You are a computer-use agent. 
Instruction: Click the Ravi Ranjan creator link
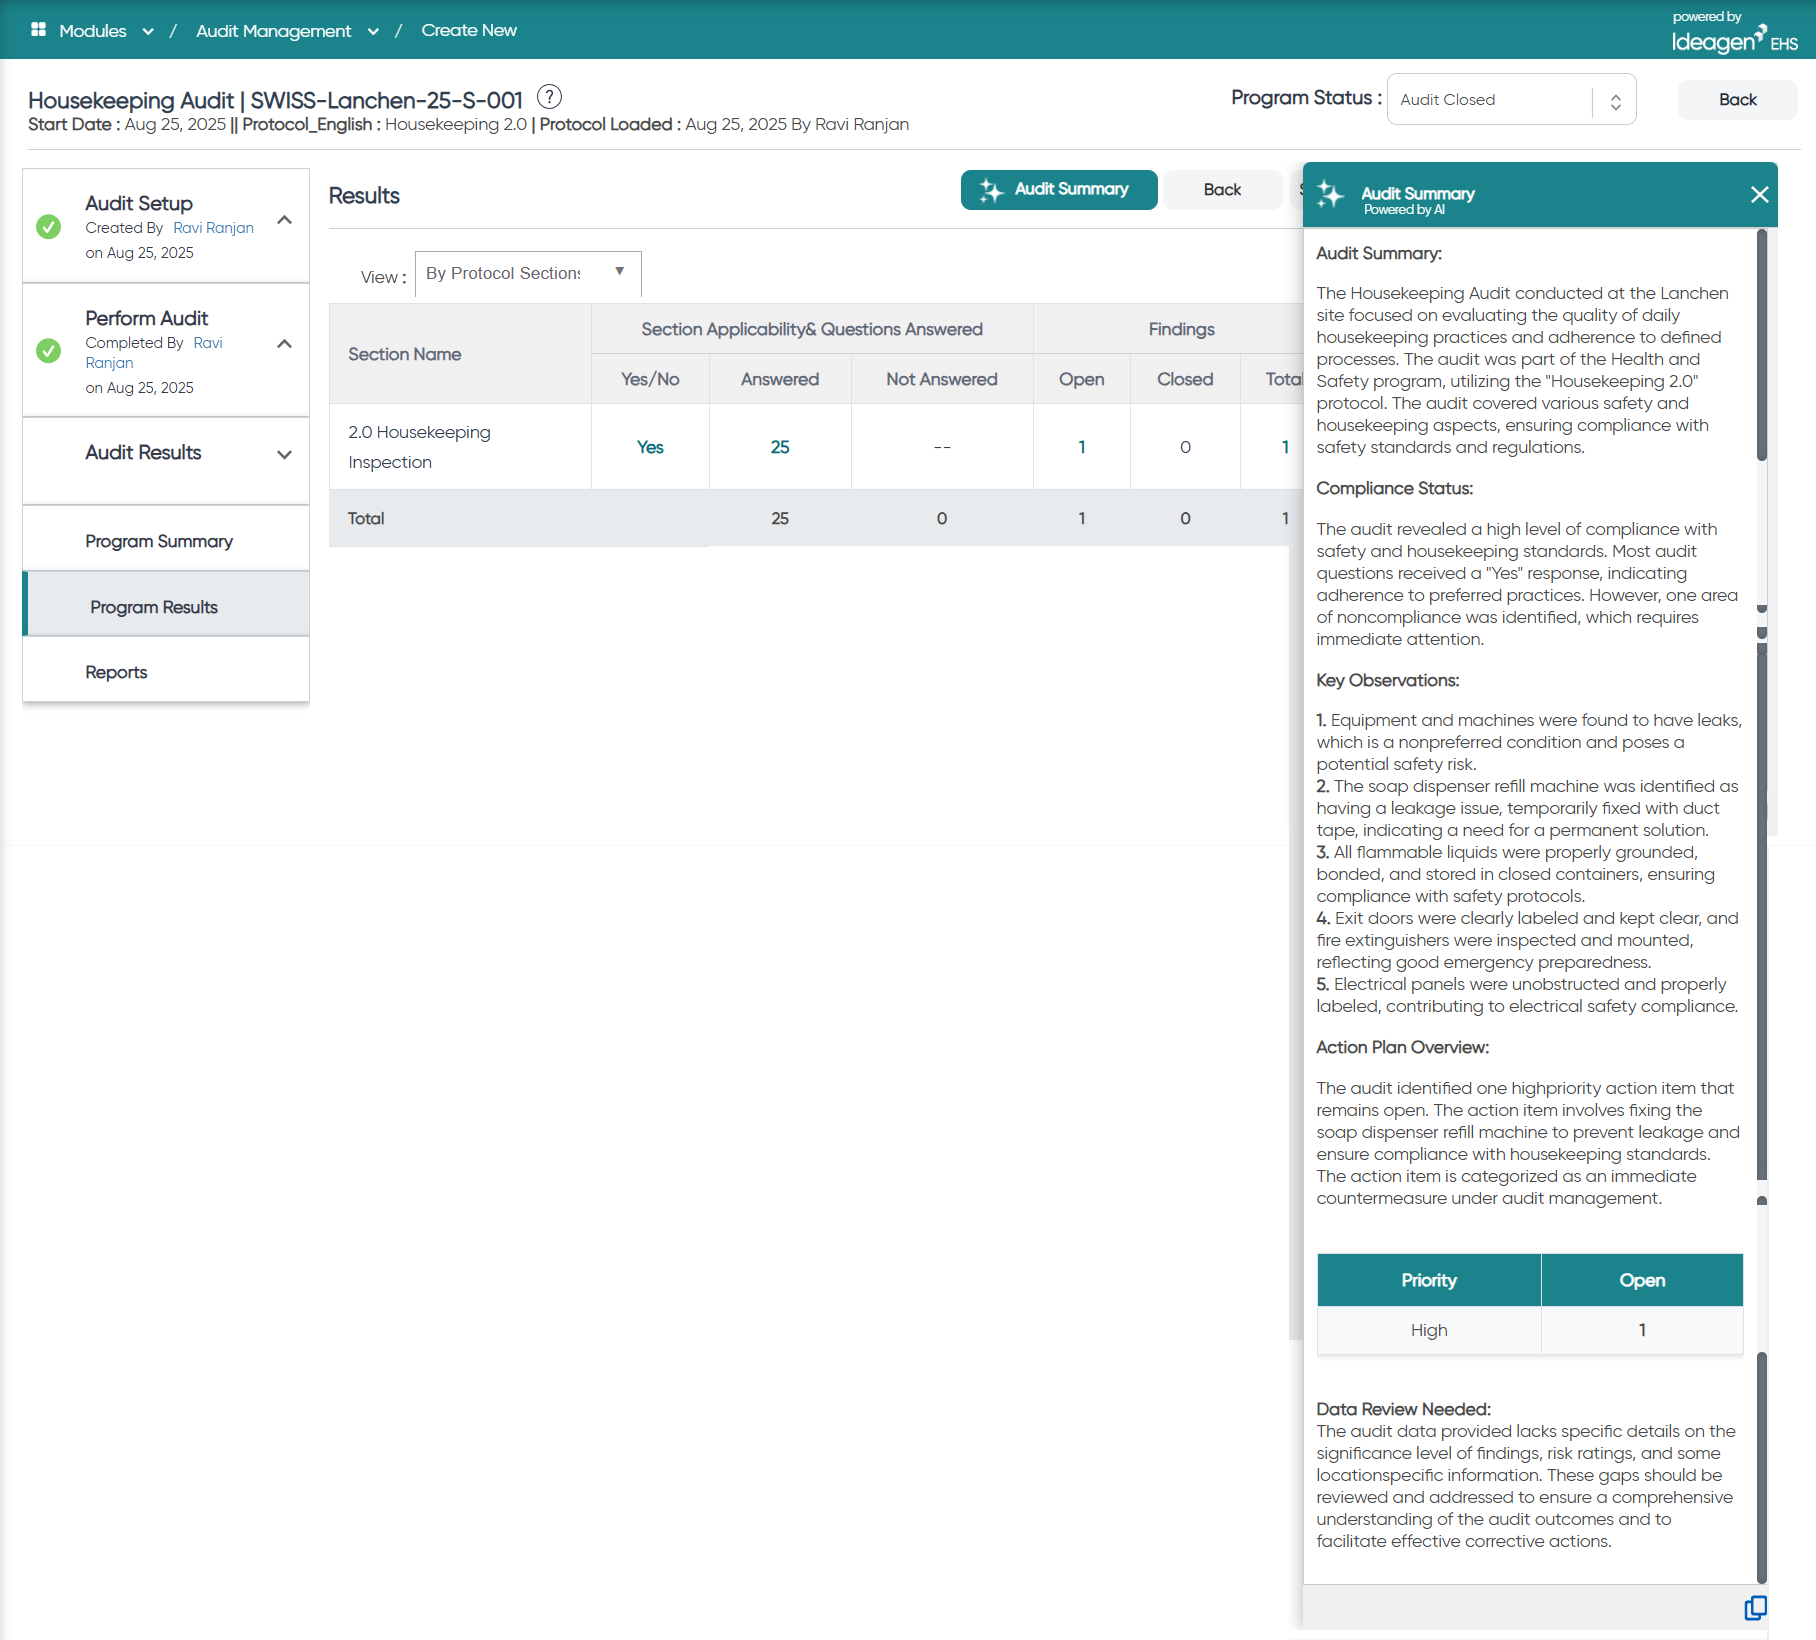click(x=213, y=228)
